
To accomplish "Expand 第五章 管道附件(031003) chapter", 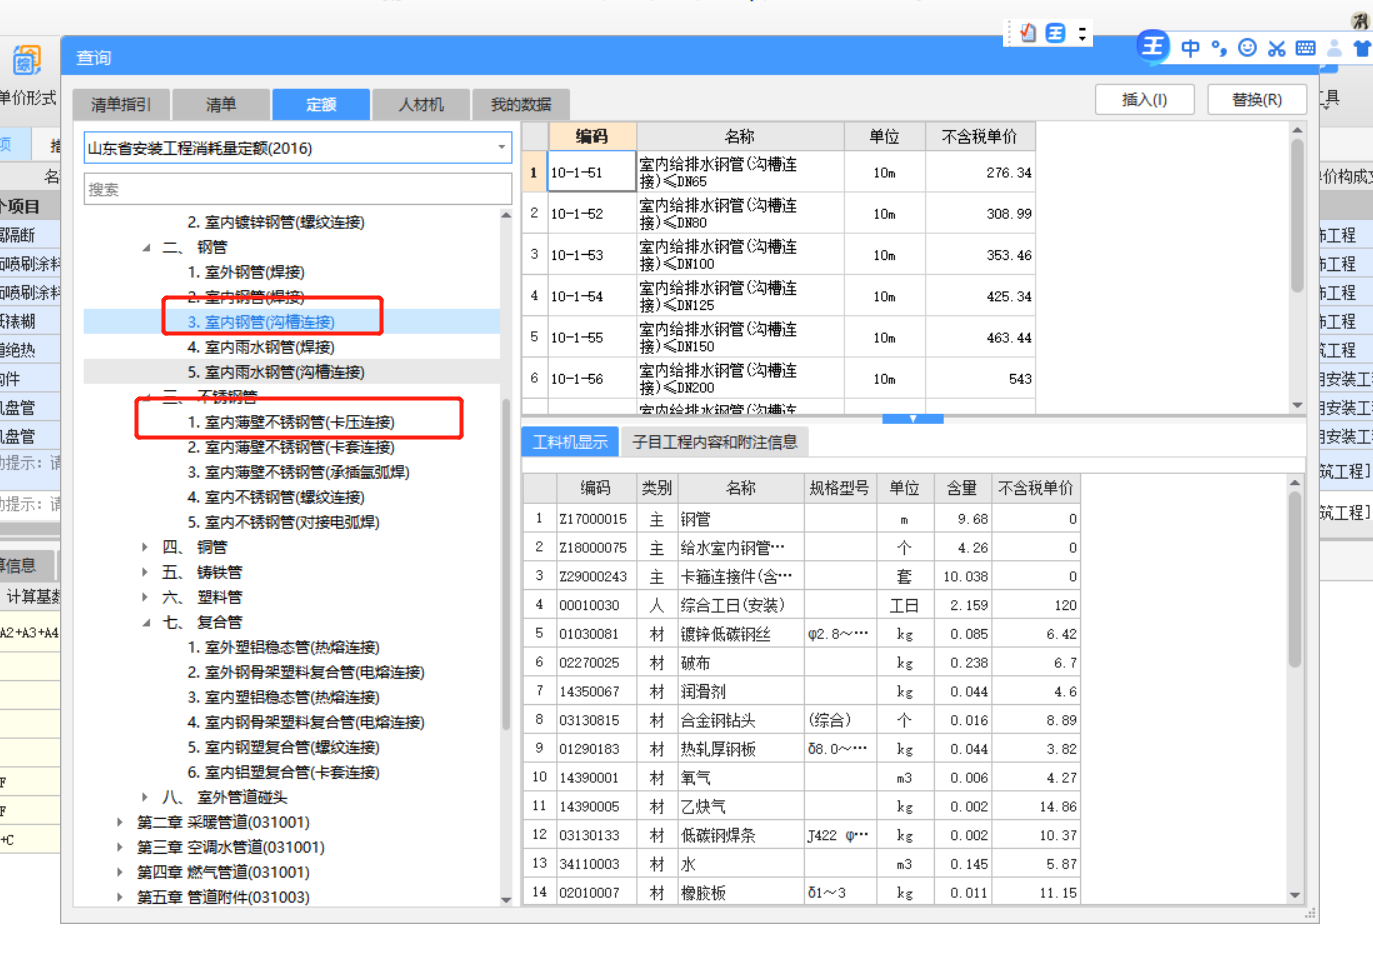I will [120, 897].
